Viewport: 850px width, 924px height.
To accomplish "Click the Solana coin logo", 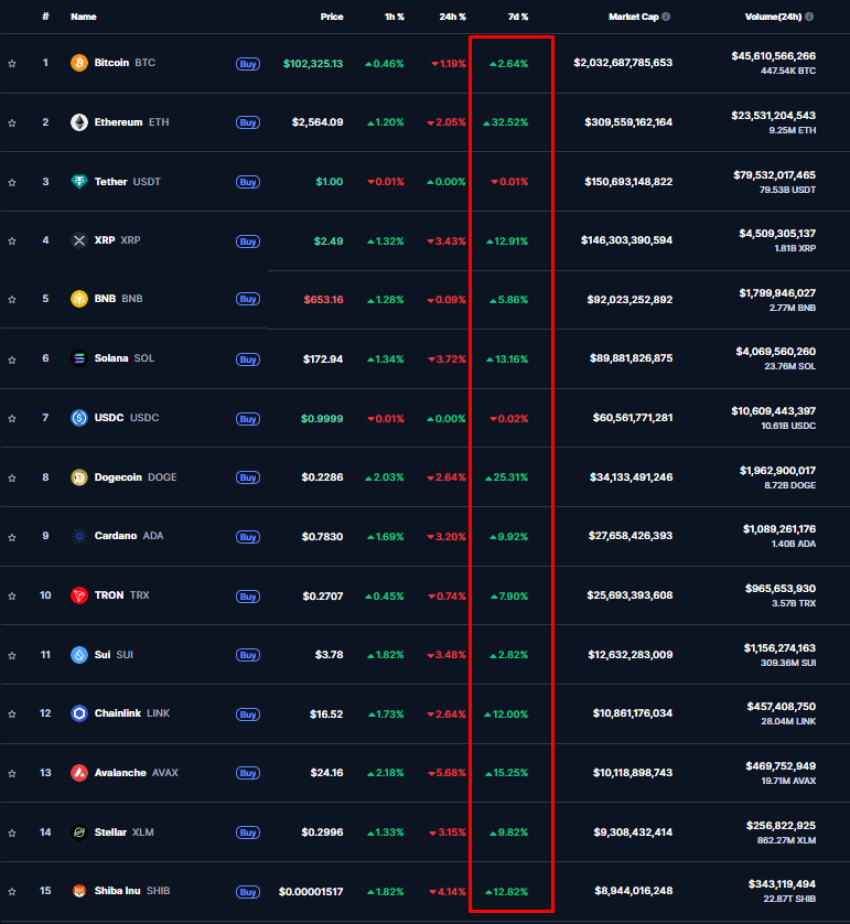I will pos(77,358).
